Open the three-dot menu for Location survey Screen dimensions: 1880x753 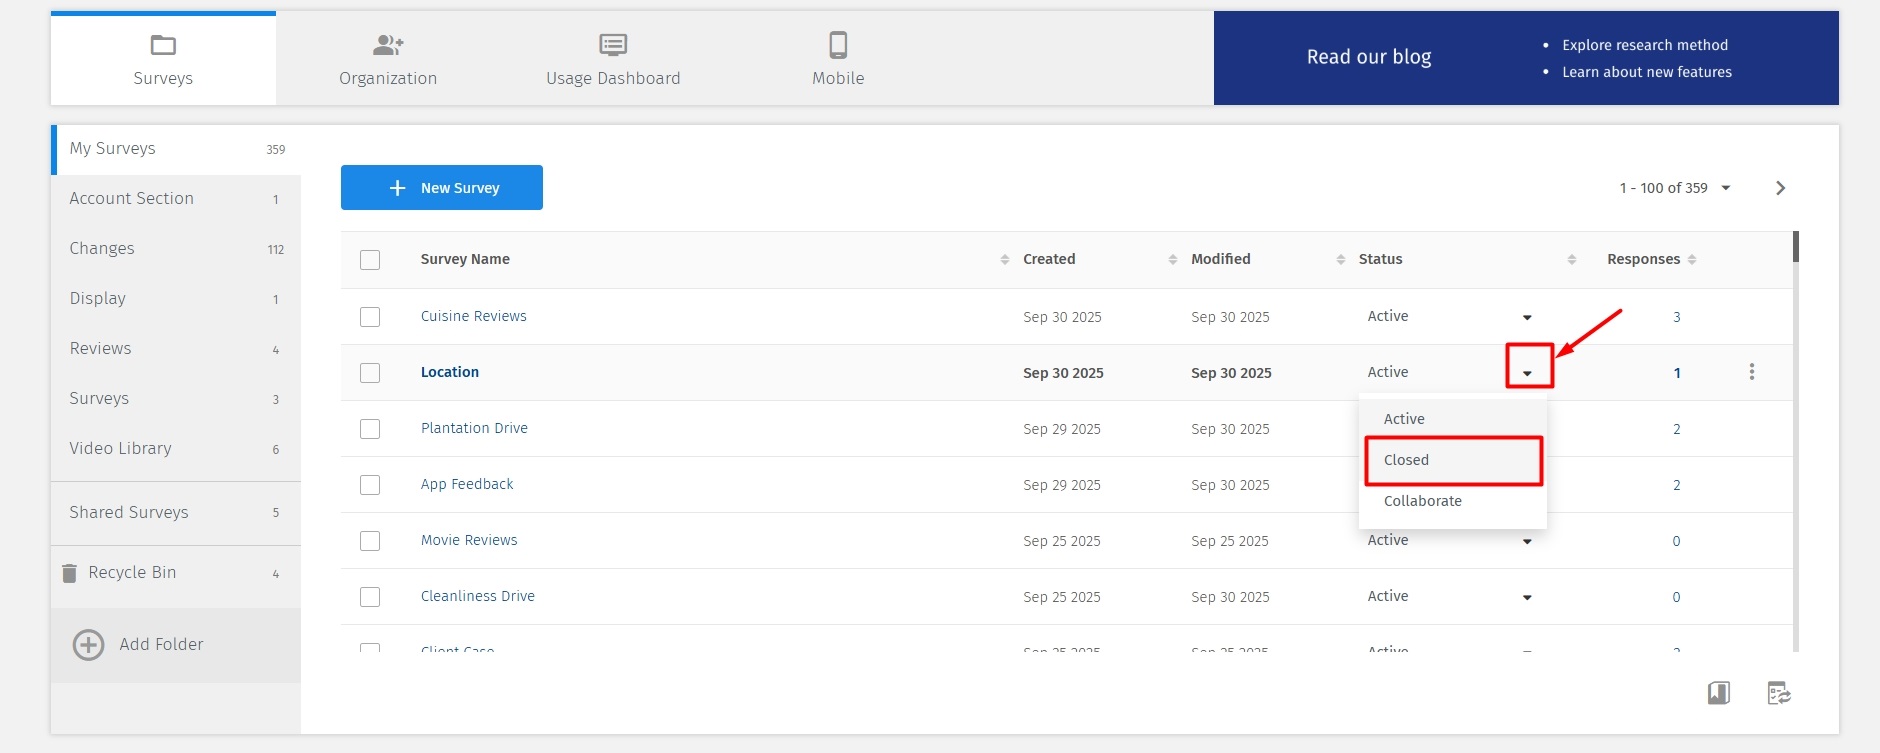1751,372
